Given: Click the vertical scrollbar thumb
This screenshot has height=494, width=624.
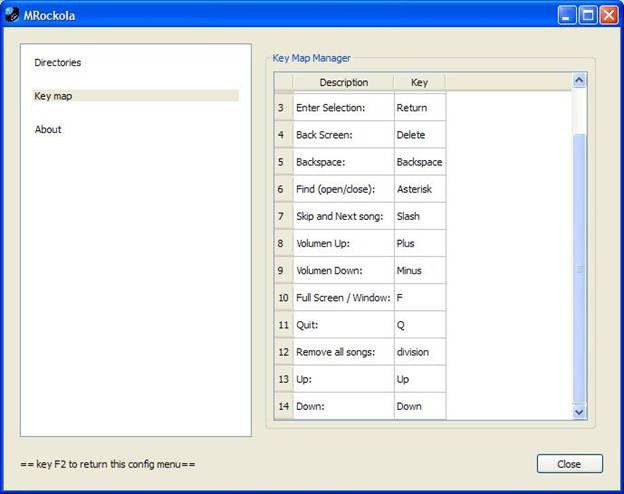Looking at the screenshot, I should pos(579,268).
